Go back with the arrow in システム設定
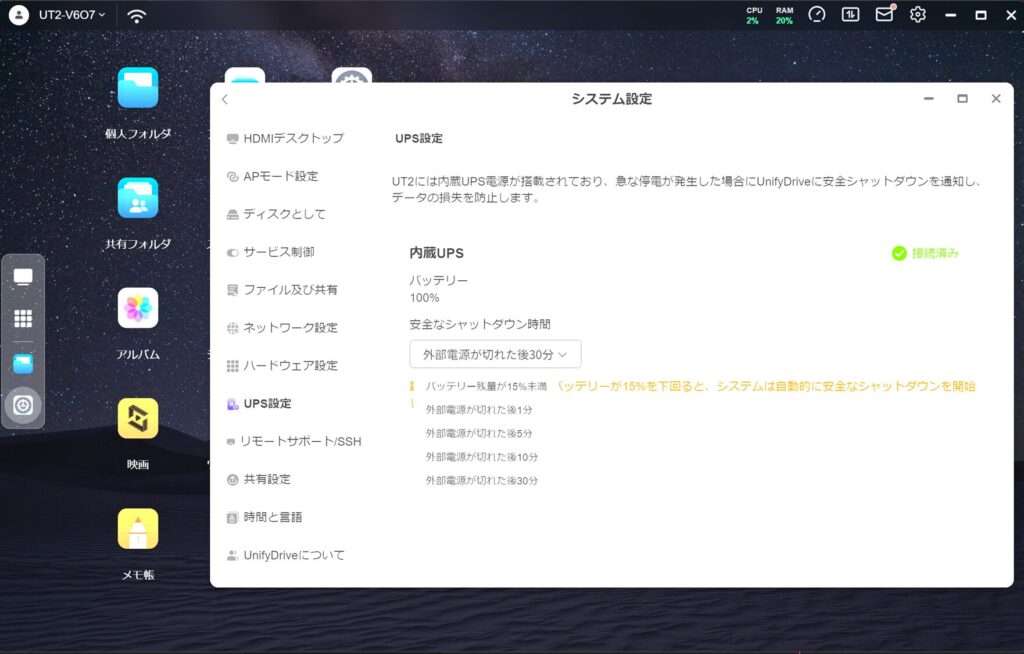 225,99
